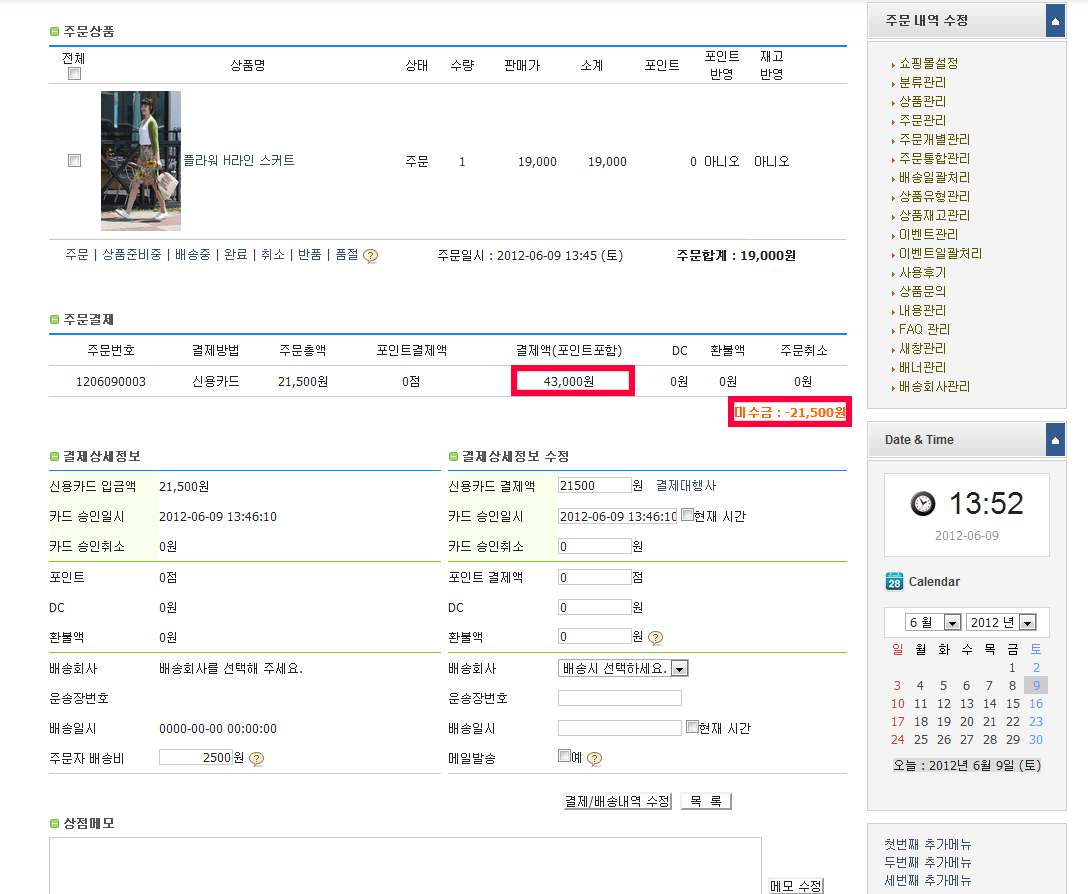Open 상품재고관리 from the sidebar menu
1088x894 pixels.
934,215
